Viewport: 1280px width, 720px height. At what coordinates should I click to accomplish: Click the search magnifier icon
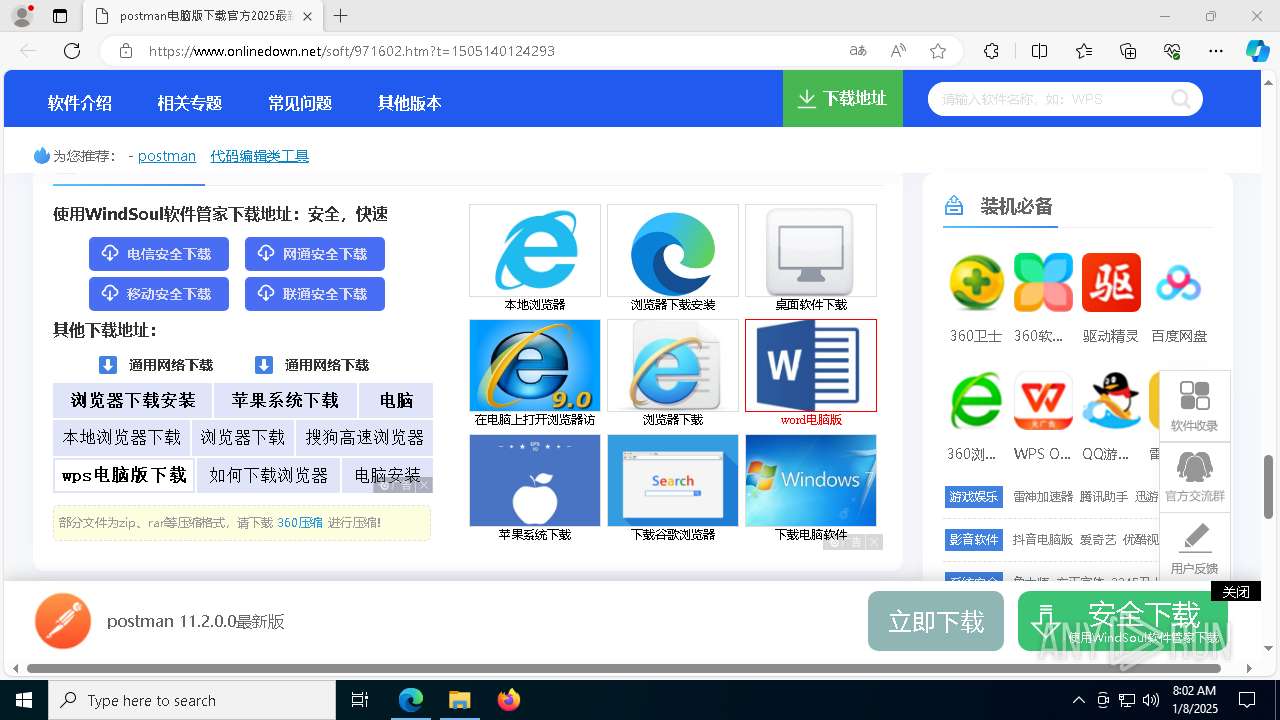(x=1181, y=99)
